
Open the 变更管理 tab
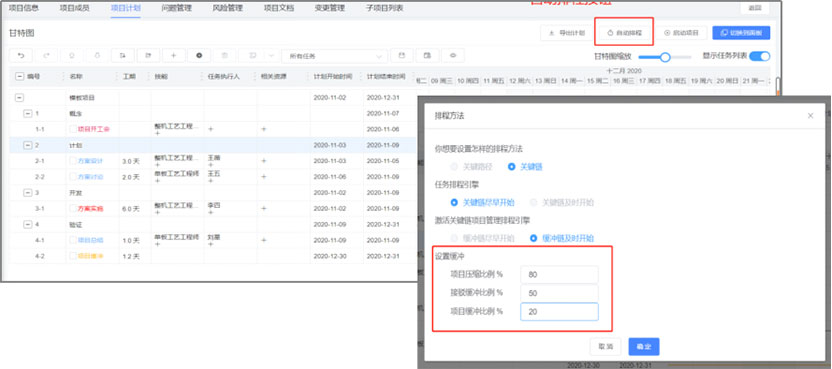tap(330, 8)
